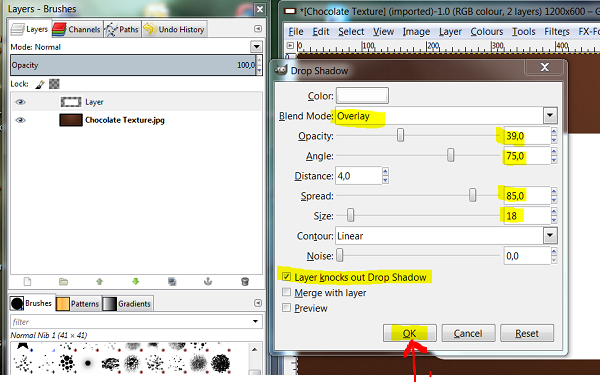The height and width of the screenshot is (382, 600).
Task: Click the Reset button
Action: pos(527,333)
